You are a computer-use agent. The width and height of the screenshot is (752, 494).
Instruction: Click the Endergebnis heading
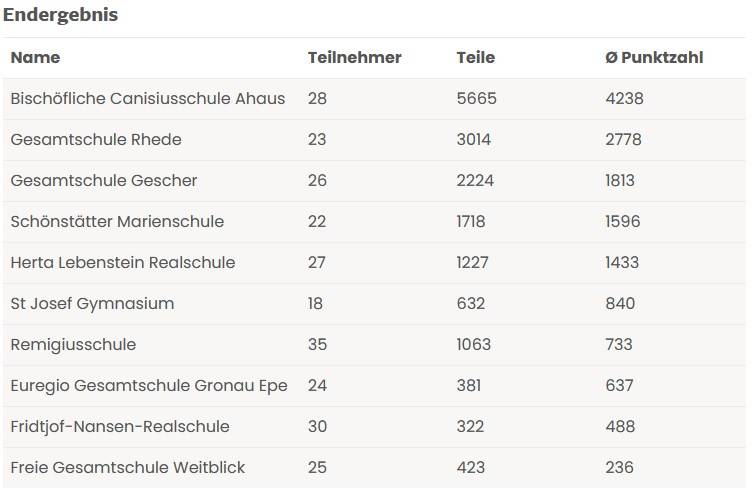click(x=60, y=15)
